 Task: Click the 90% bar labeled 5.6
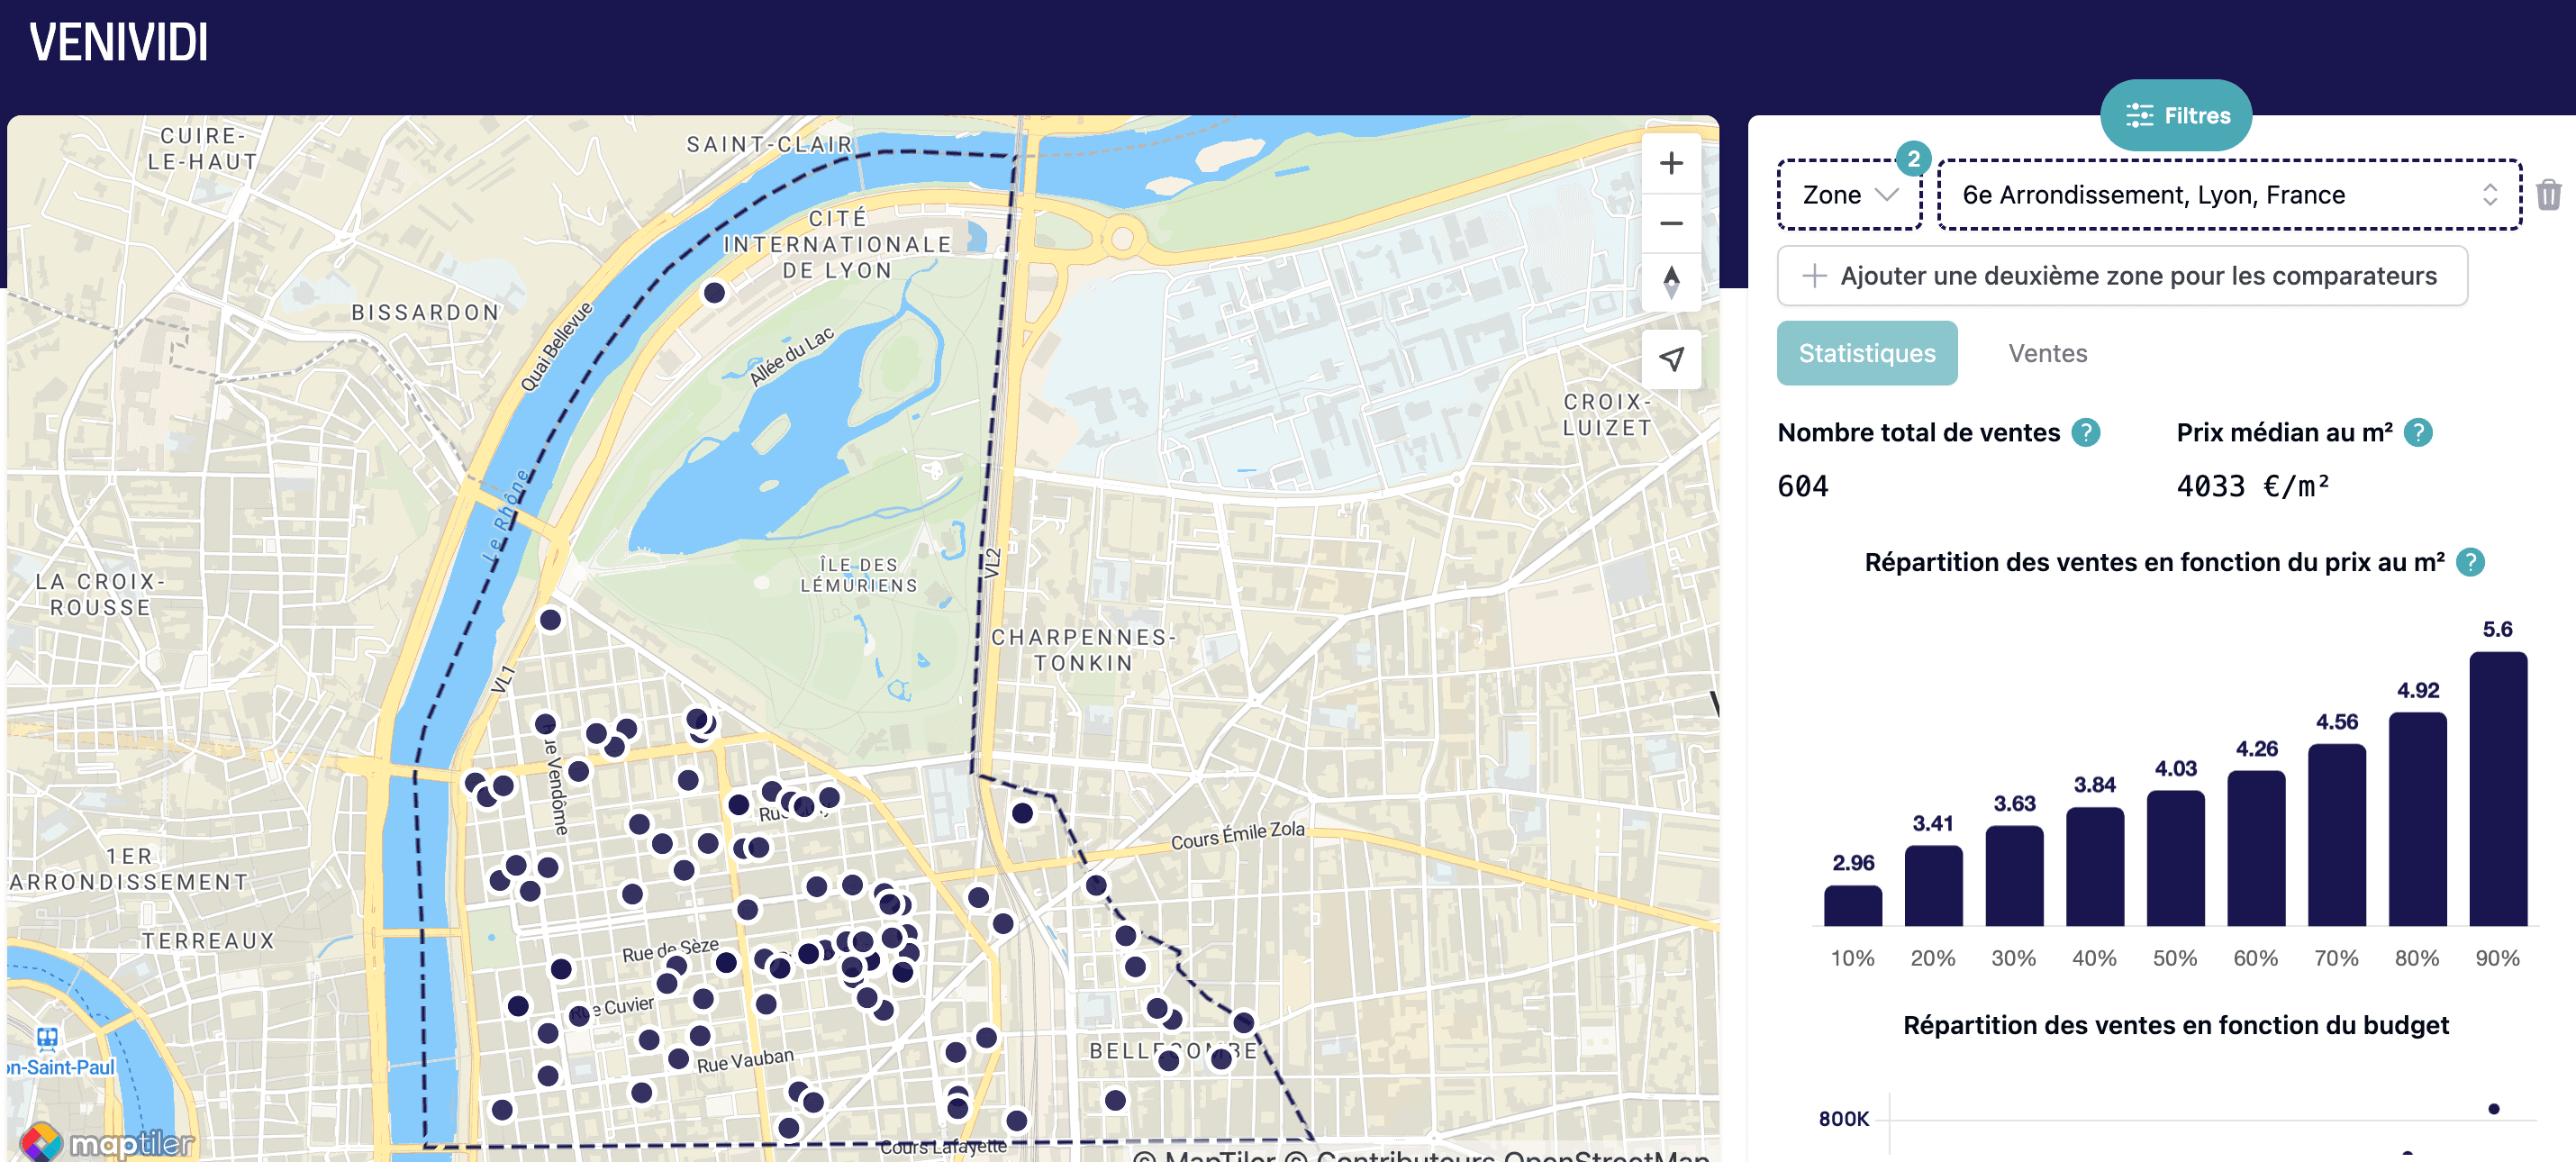(2498, 788)
